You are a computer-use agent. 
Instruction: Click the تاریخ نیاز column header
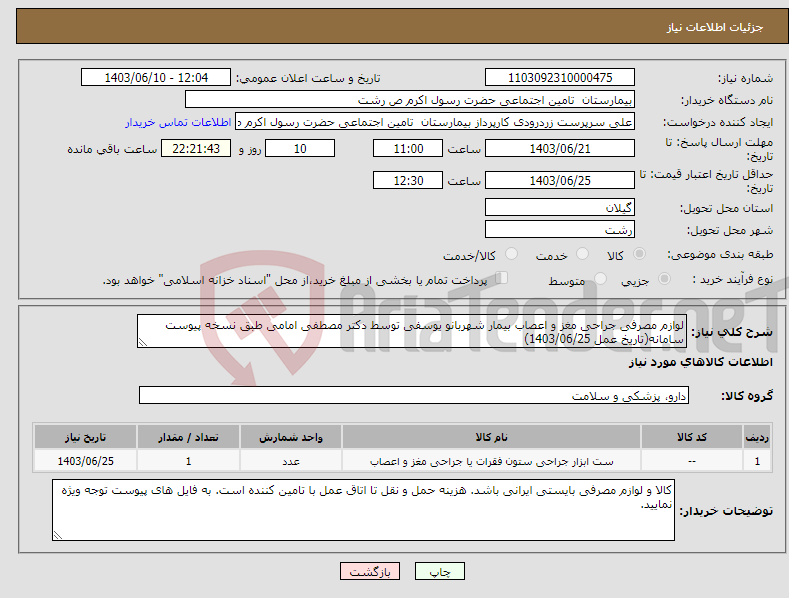[85, 437]
